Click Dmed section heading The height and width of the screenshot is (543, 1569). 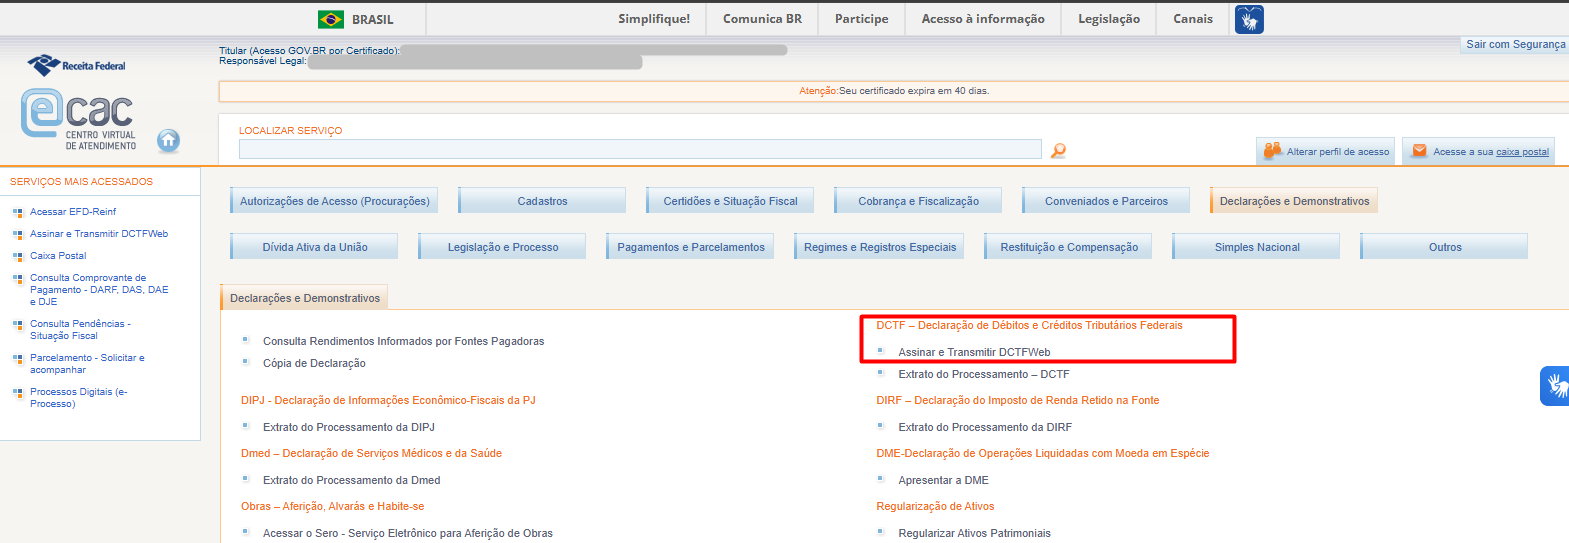(x=371, y=453)
